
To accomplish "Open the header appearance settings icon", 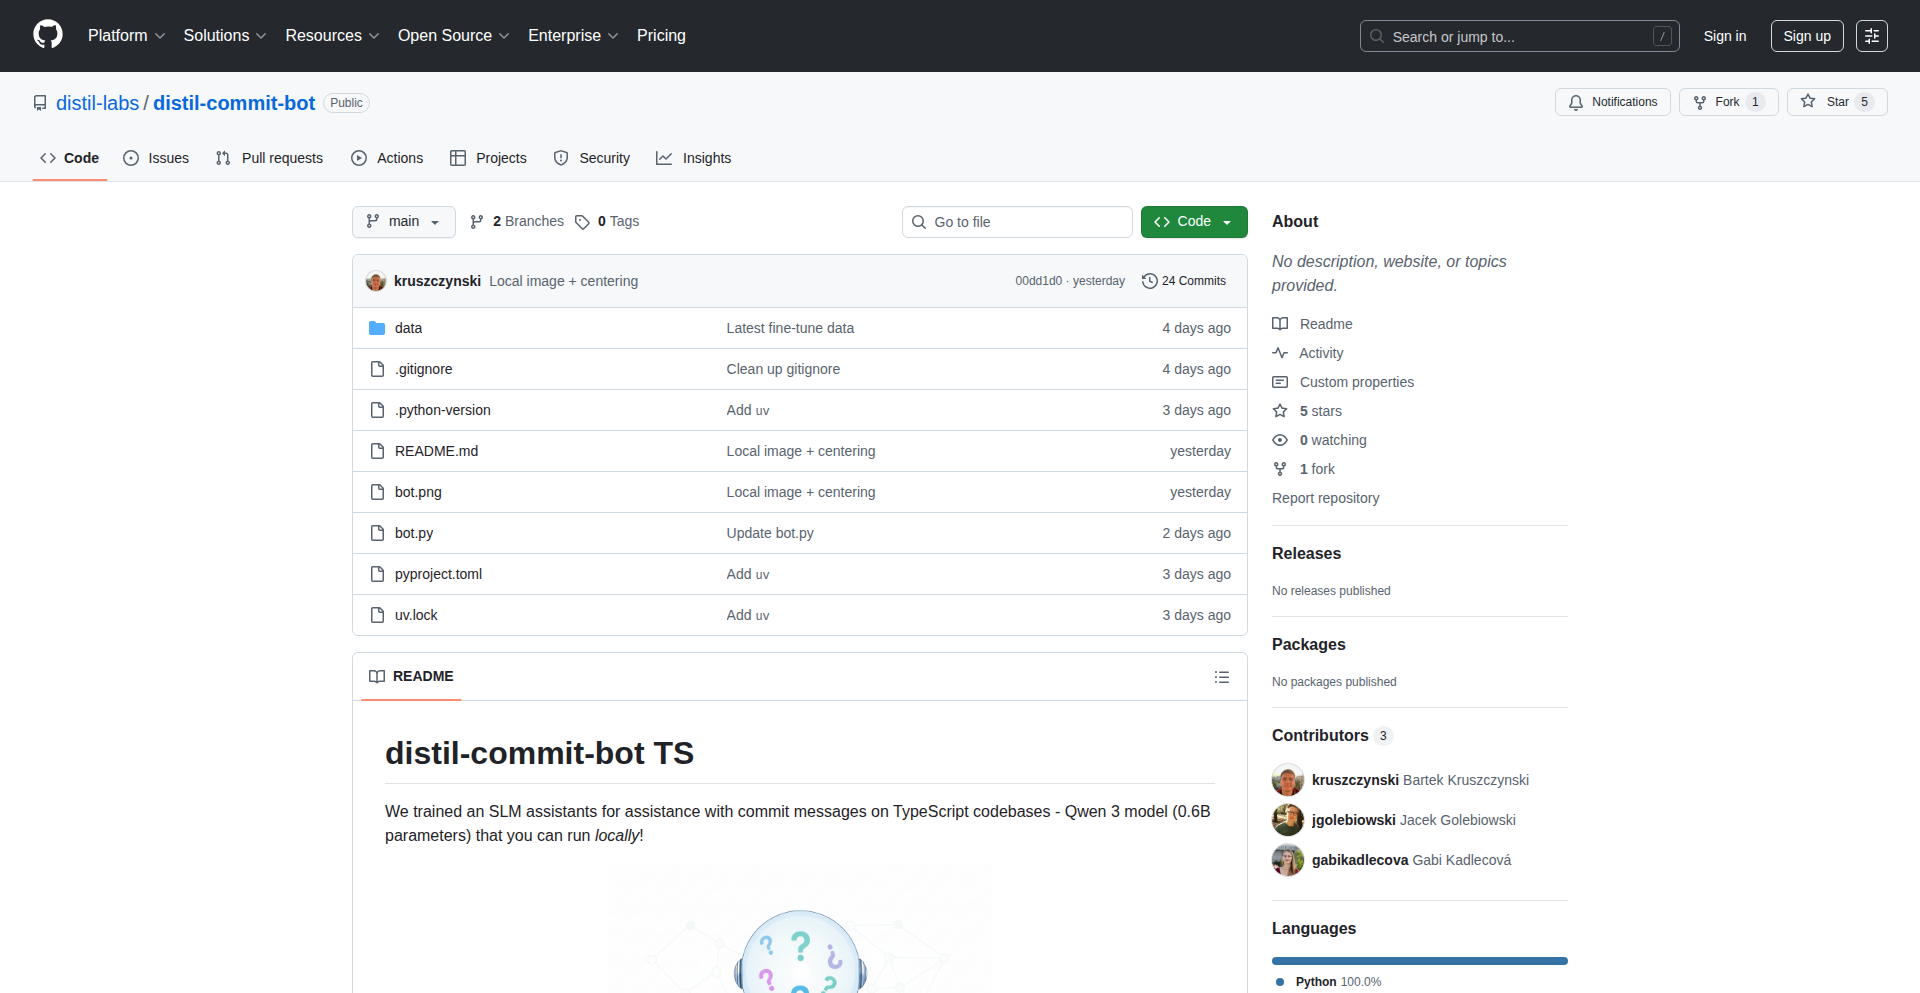I will click(1871, 36).
